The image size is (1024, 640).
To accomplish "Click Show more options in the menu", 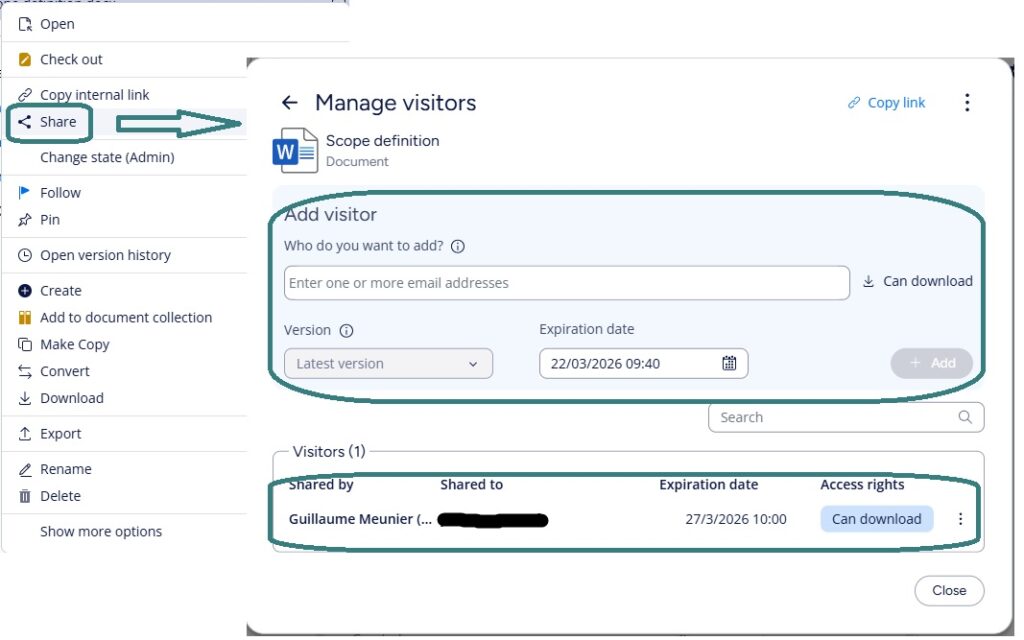I will [x=100, y=532].
